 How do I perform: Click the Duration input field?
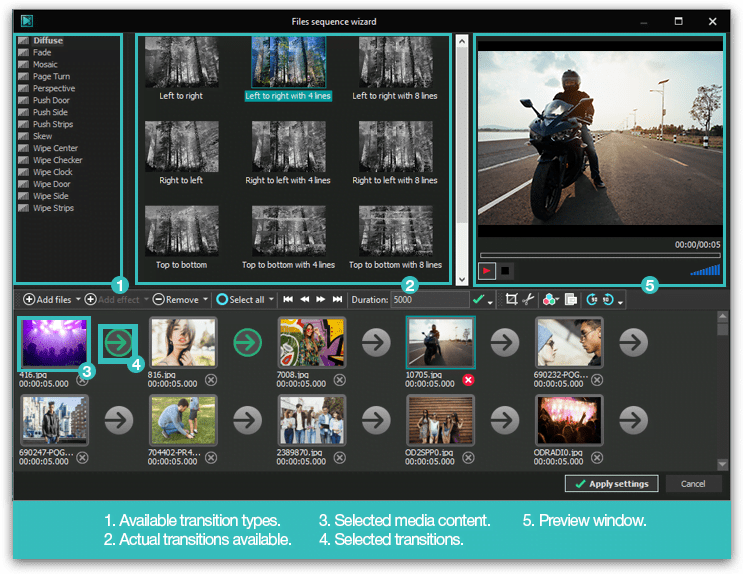pos(430,300)
